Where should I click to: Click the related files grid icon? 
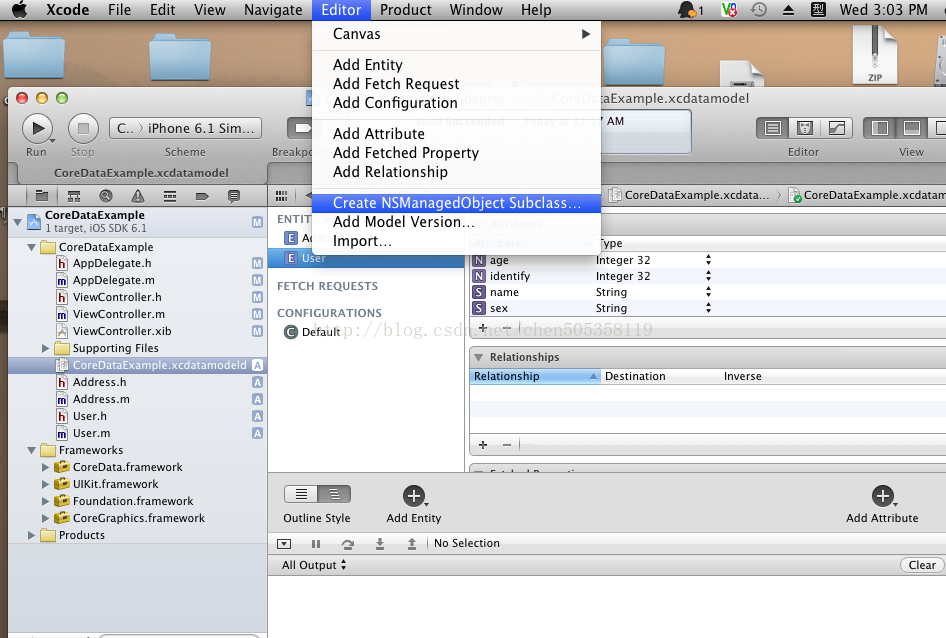pos(281,196)
